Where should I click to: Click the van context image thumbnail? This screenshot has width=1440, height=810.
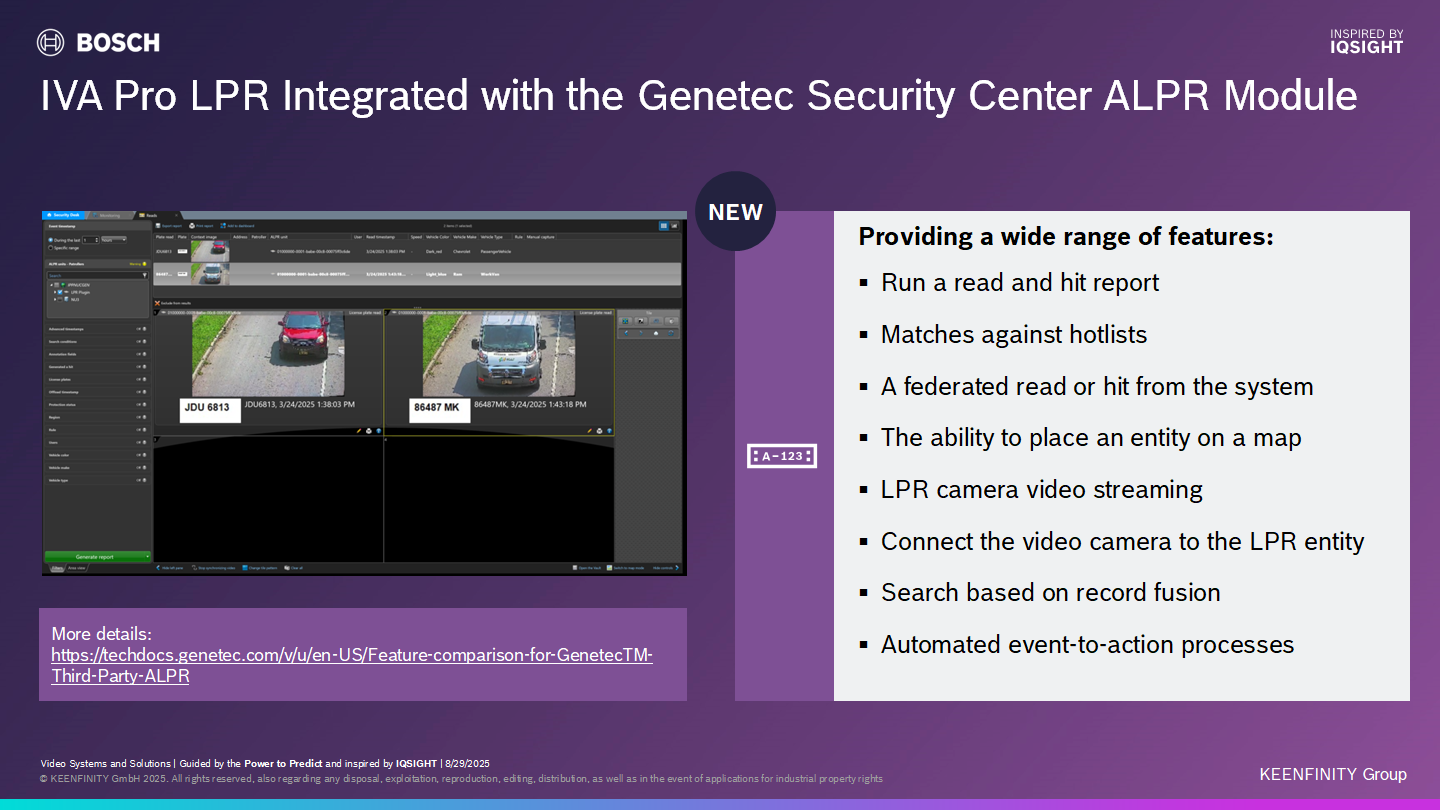coord(210,273)
